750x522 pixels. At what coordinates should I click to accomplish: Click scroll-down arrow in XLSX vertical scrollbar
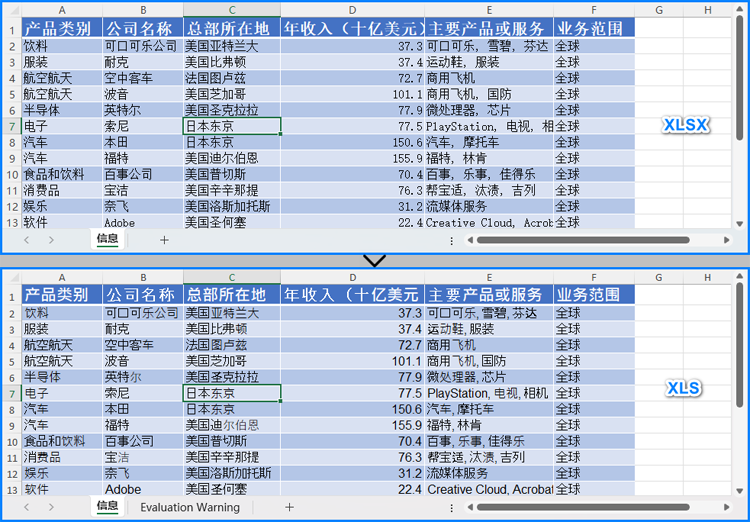[740, 223]
